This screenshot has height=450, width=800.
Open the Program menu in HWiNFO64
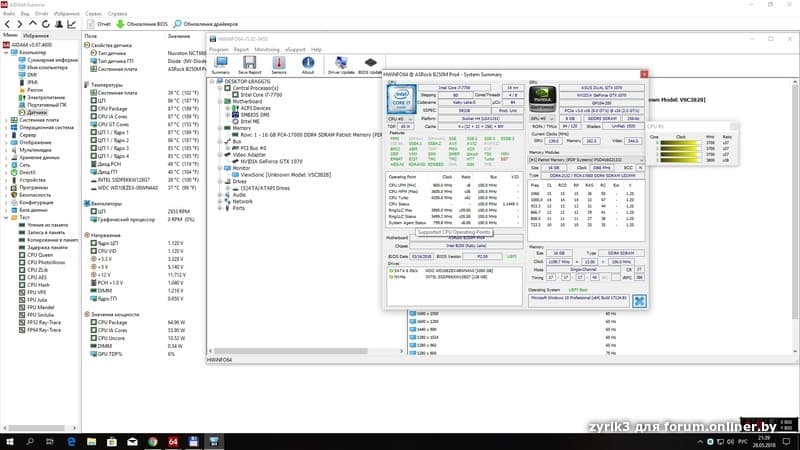(218, 49)
